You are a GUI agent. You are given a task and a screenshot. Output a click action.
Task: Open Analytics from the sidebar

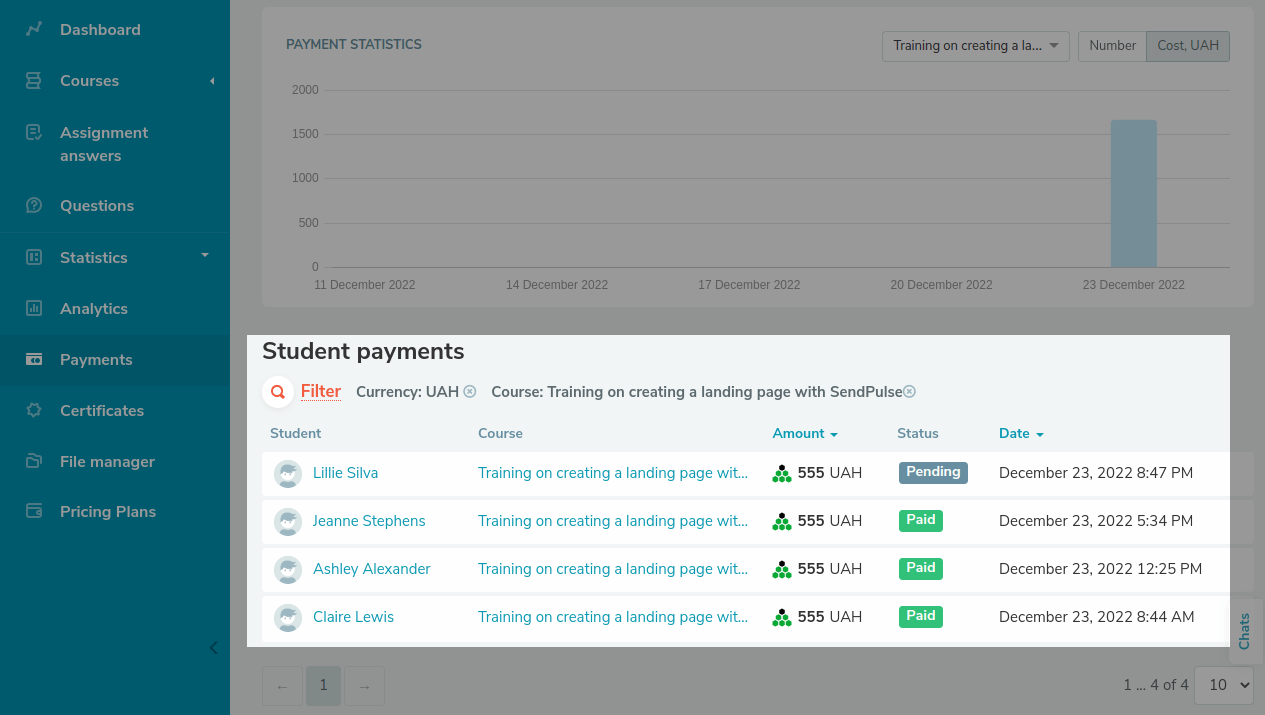click(x=93, y=308)
